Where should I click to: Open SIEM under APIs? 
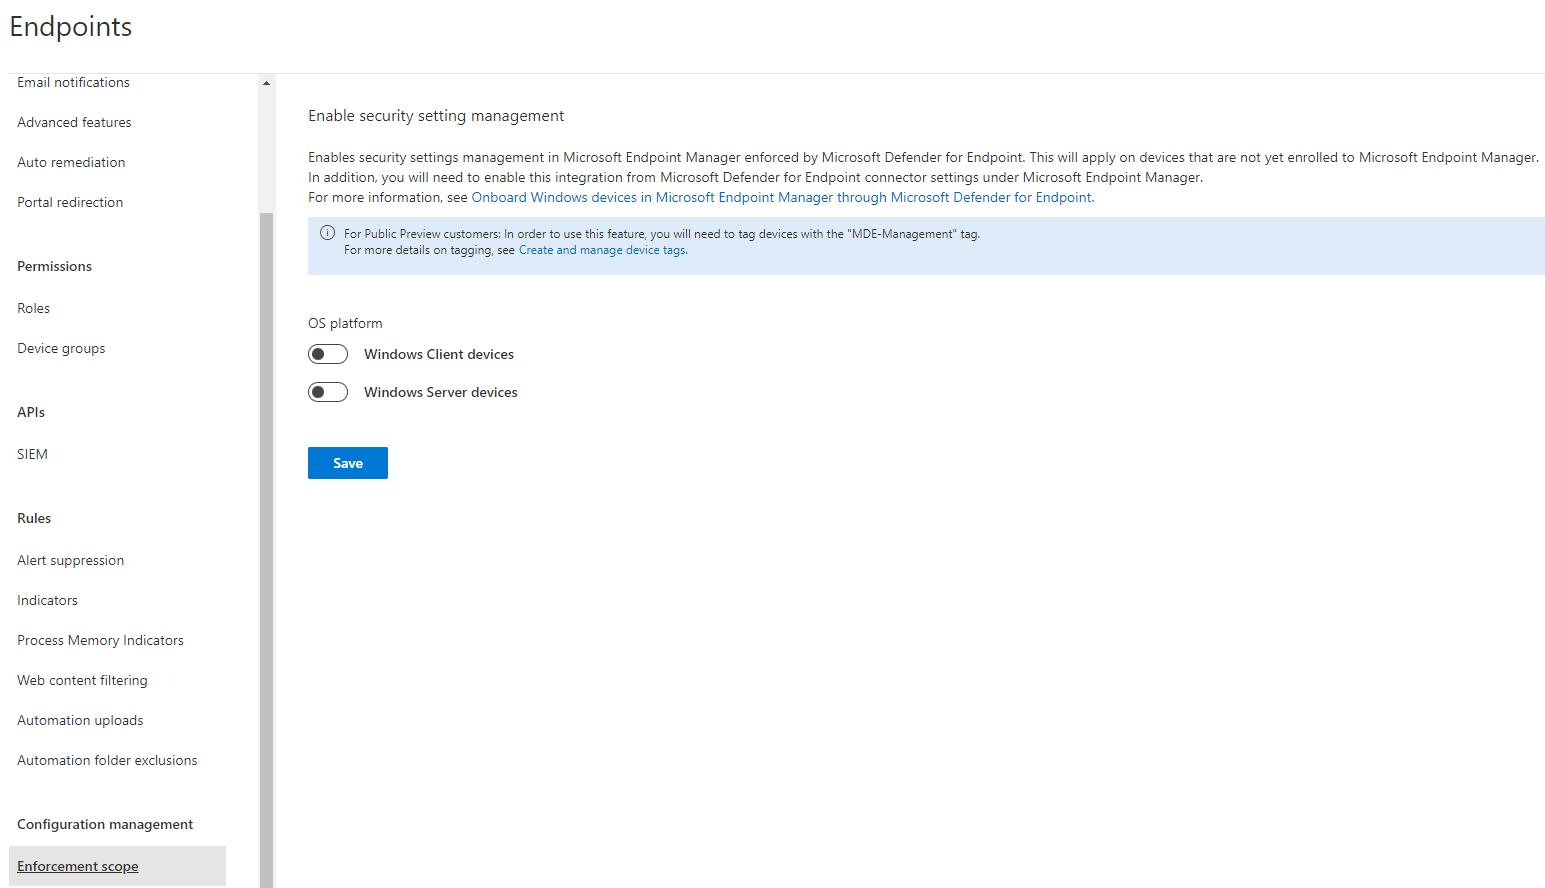click(x=32, y=453)
